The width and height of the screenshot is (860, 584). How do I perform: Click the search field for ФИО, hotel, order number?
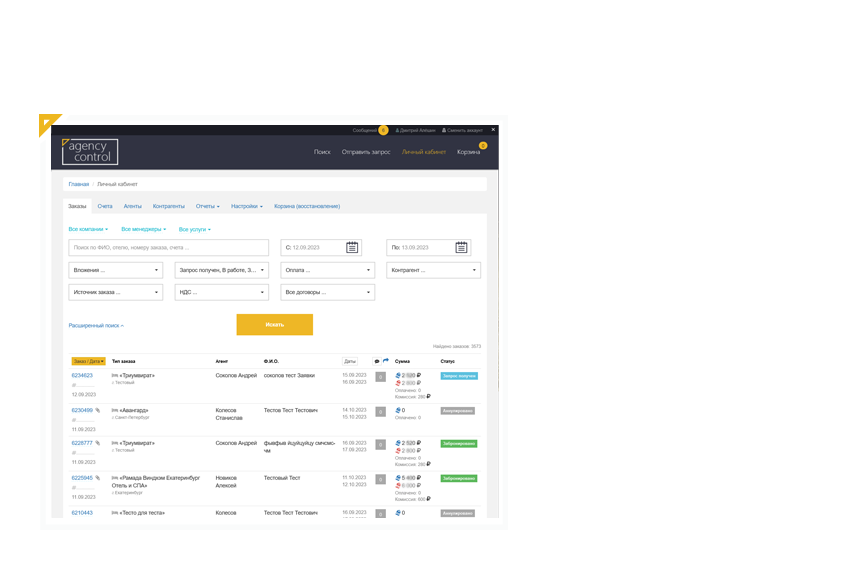pos(168,247)
